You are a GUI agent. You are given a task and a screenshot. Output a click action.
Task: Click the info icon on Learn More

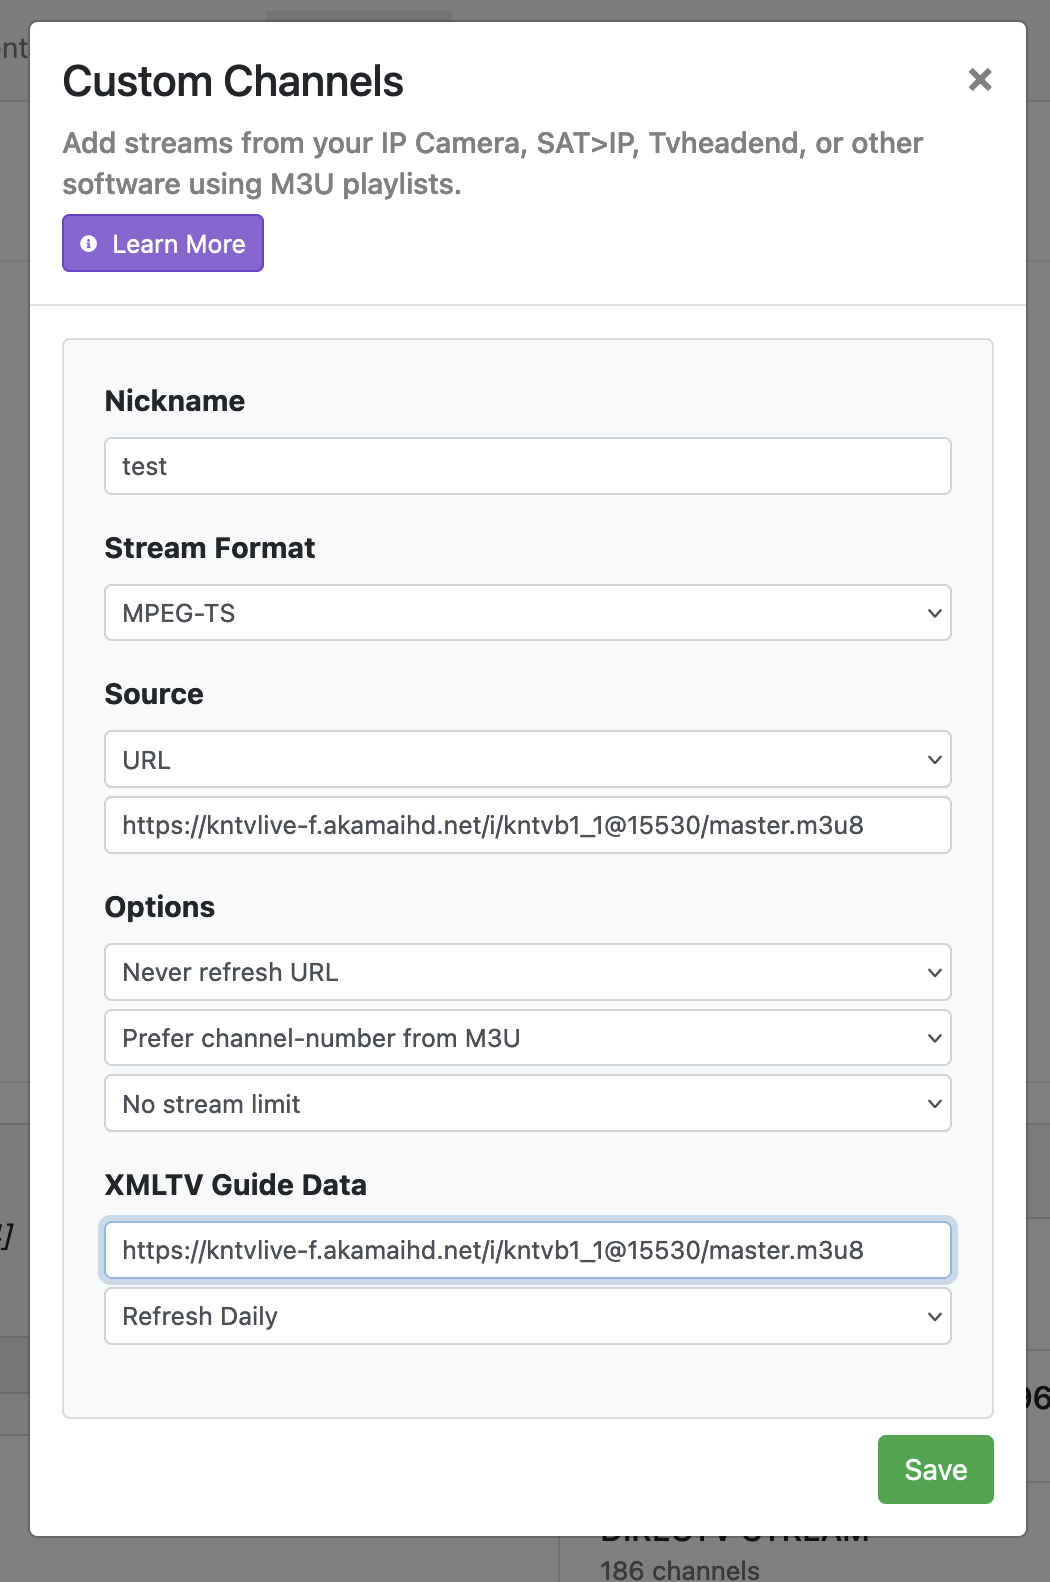tap(89, 244)
